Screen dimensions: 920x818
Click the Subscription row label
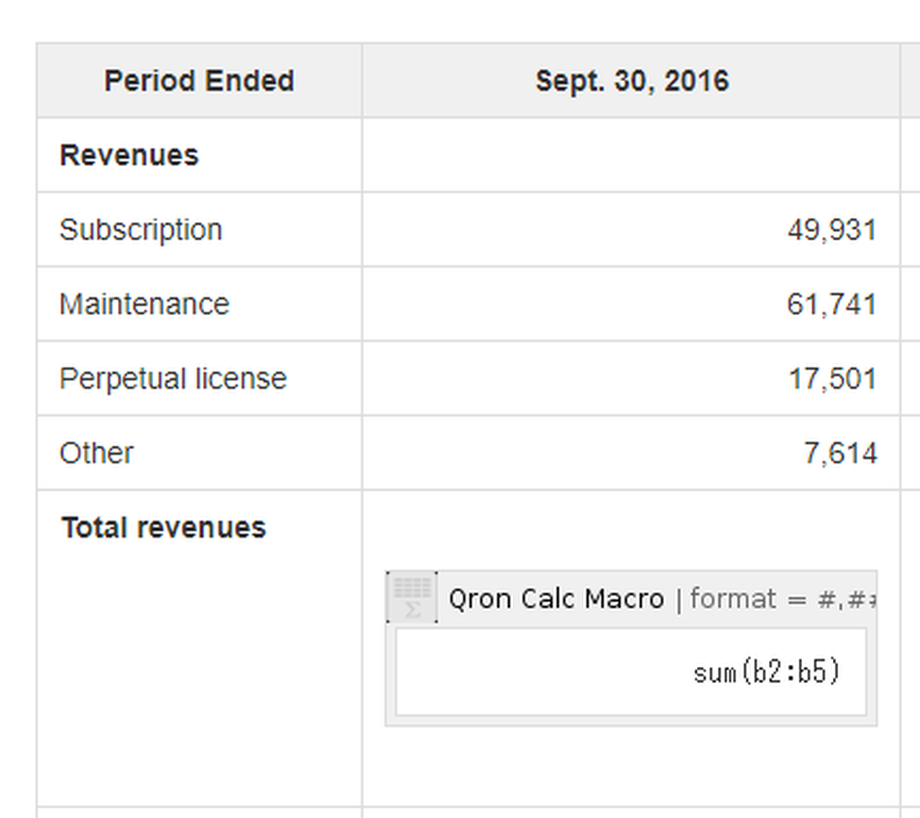coord(140,229)
